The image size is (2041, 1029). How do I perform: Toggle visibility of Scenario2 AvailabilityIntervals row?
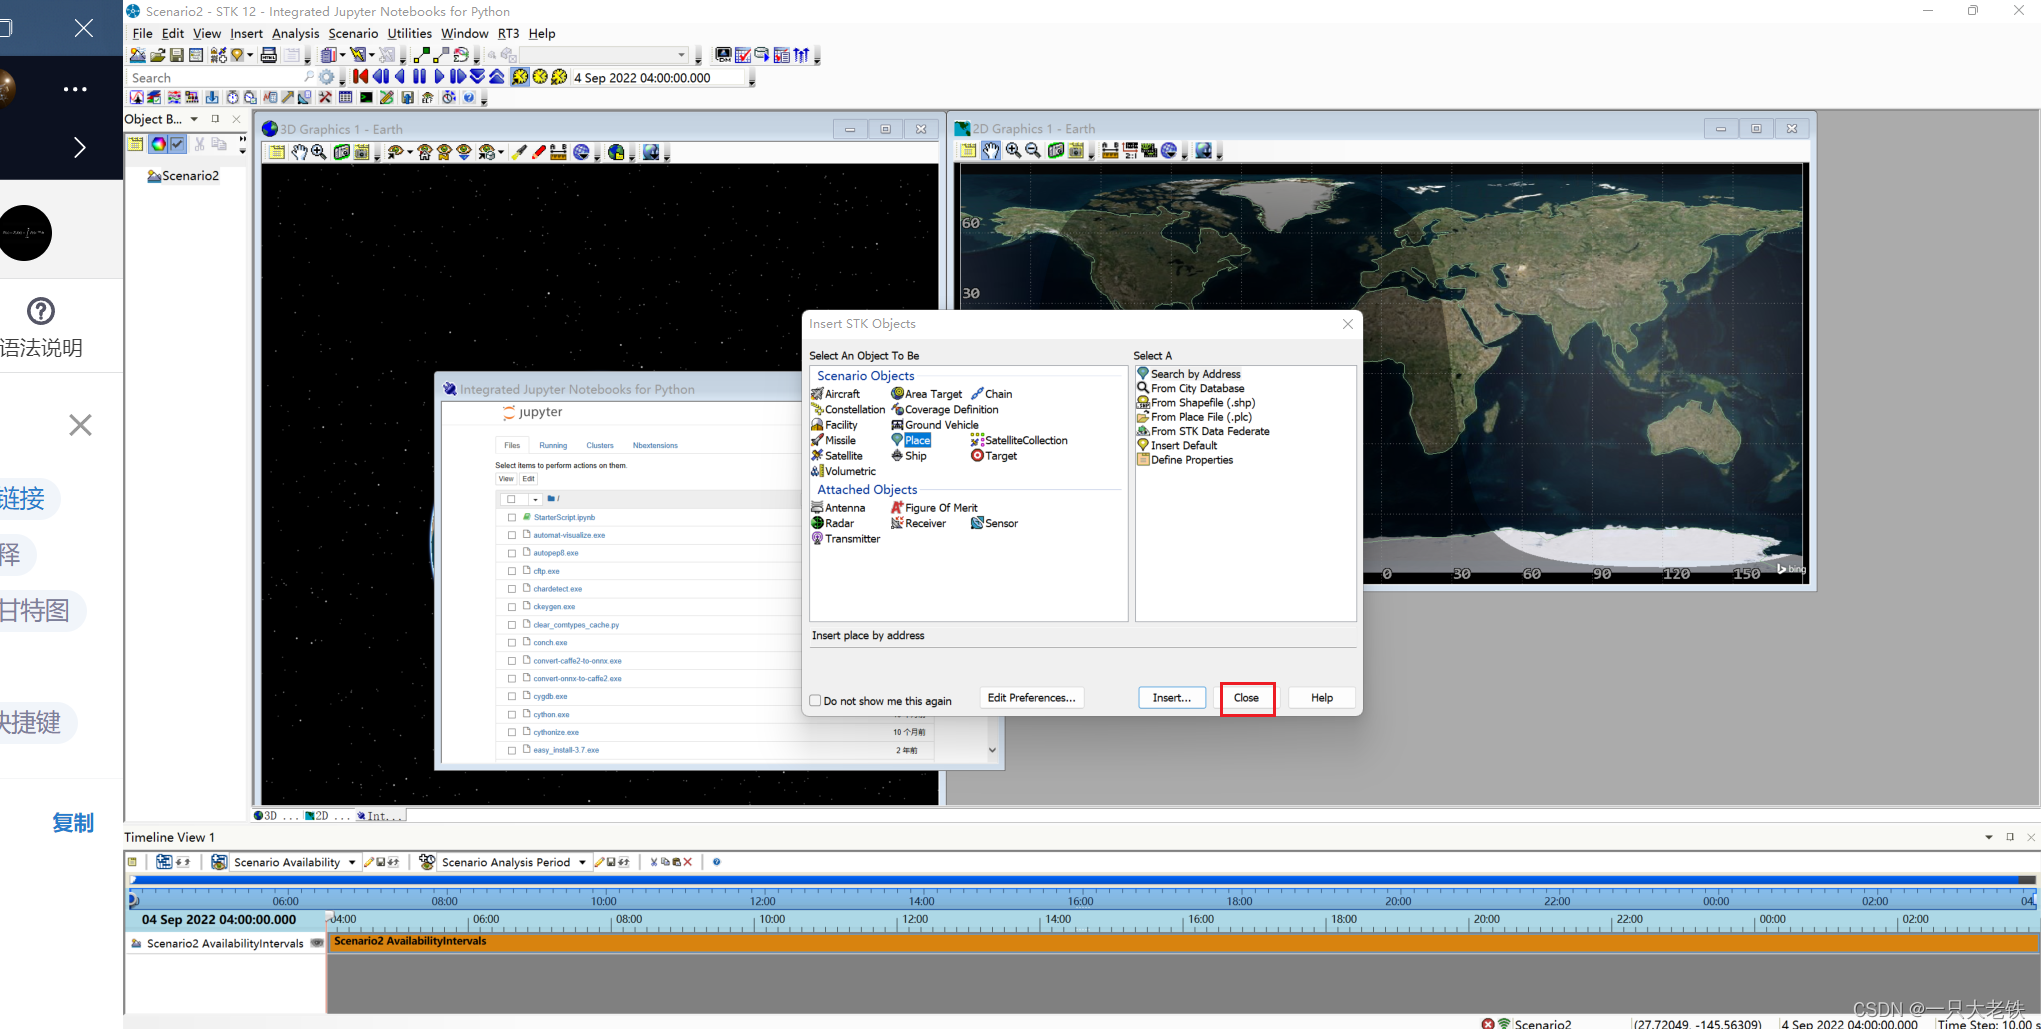coord(317,943)
